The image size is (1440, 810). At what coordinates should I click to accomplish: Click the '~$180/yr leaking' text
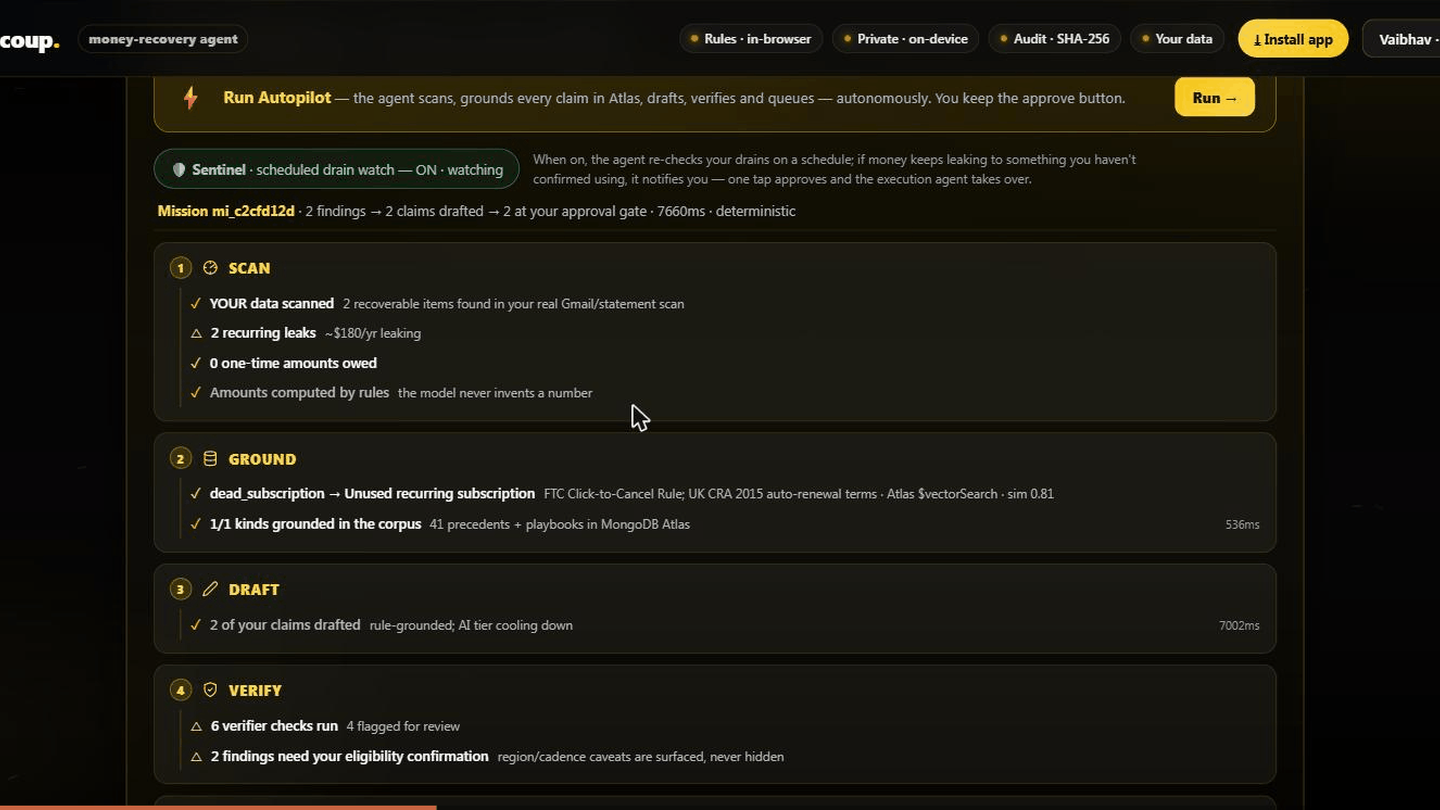[373, 333]
